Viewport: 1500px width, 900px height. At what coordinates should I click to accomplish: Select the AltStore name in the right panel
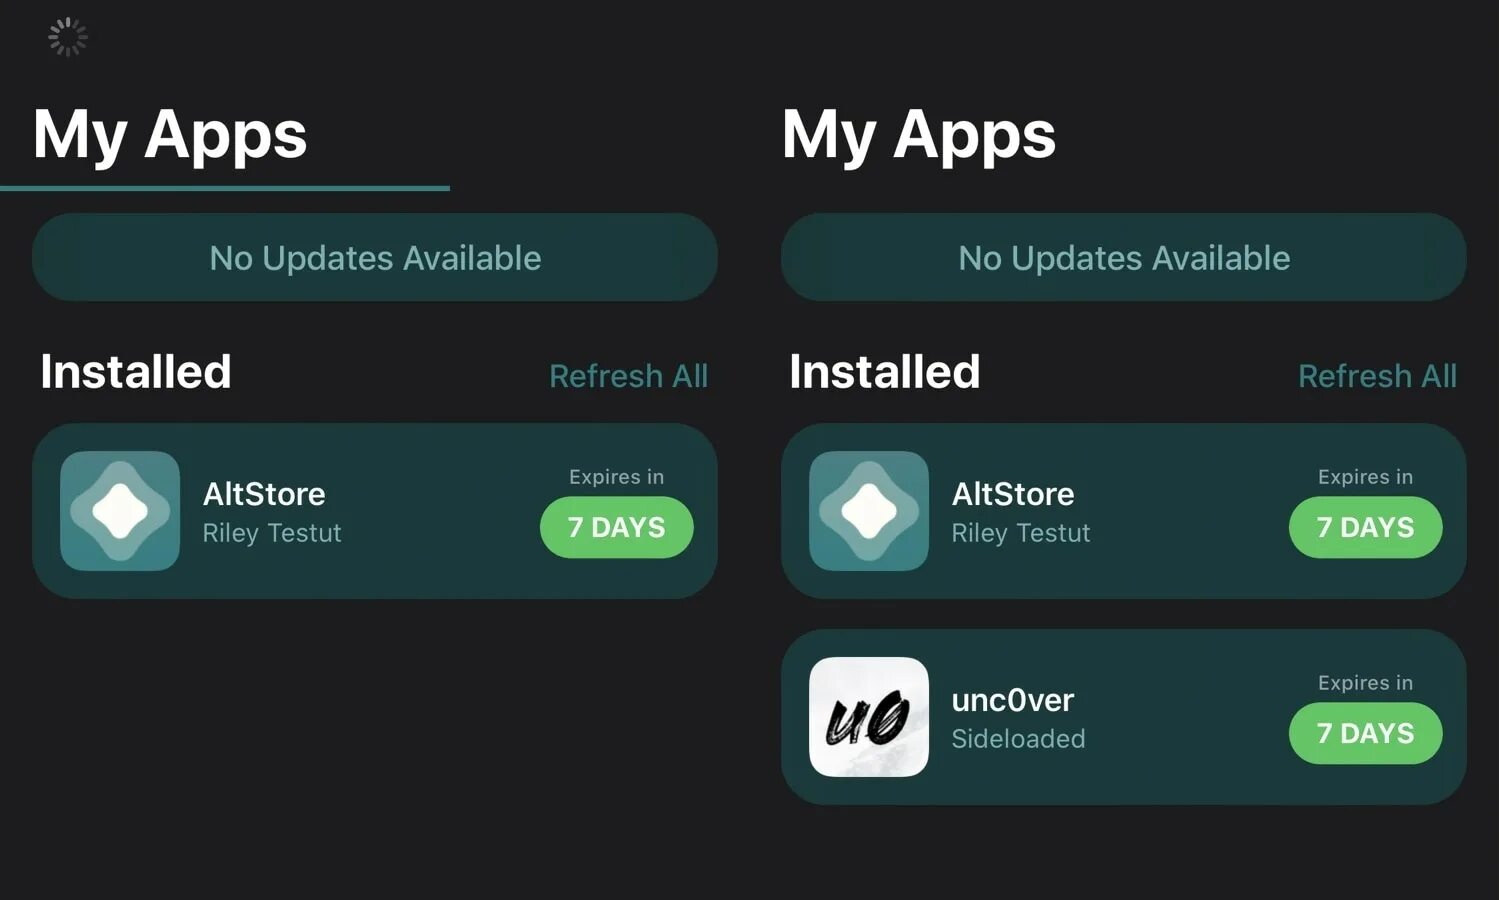point(1013,494)
